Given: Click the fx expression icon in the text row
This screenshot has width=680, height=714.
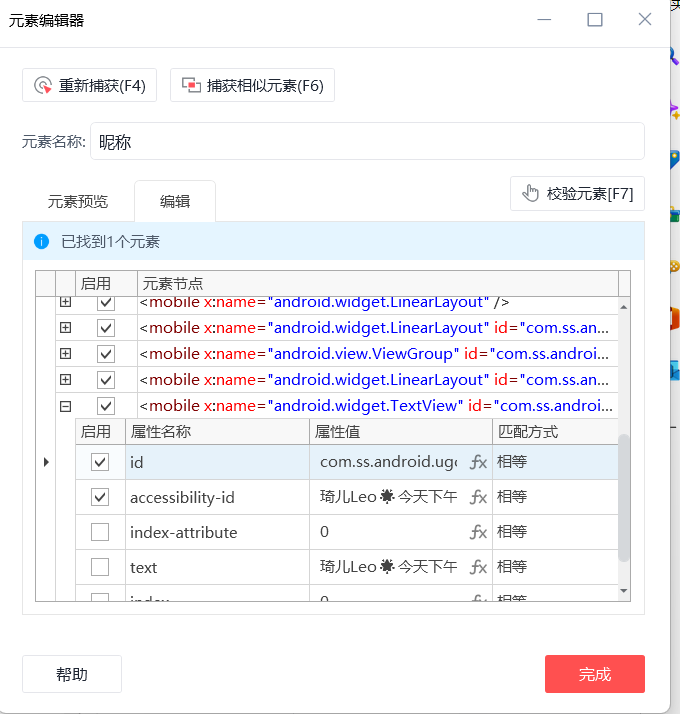Looking at the screenshot, I should pyautogui.click(x=478, y=567).
